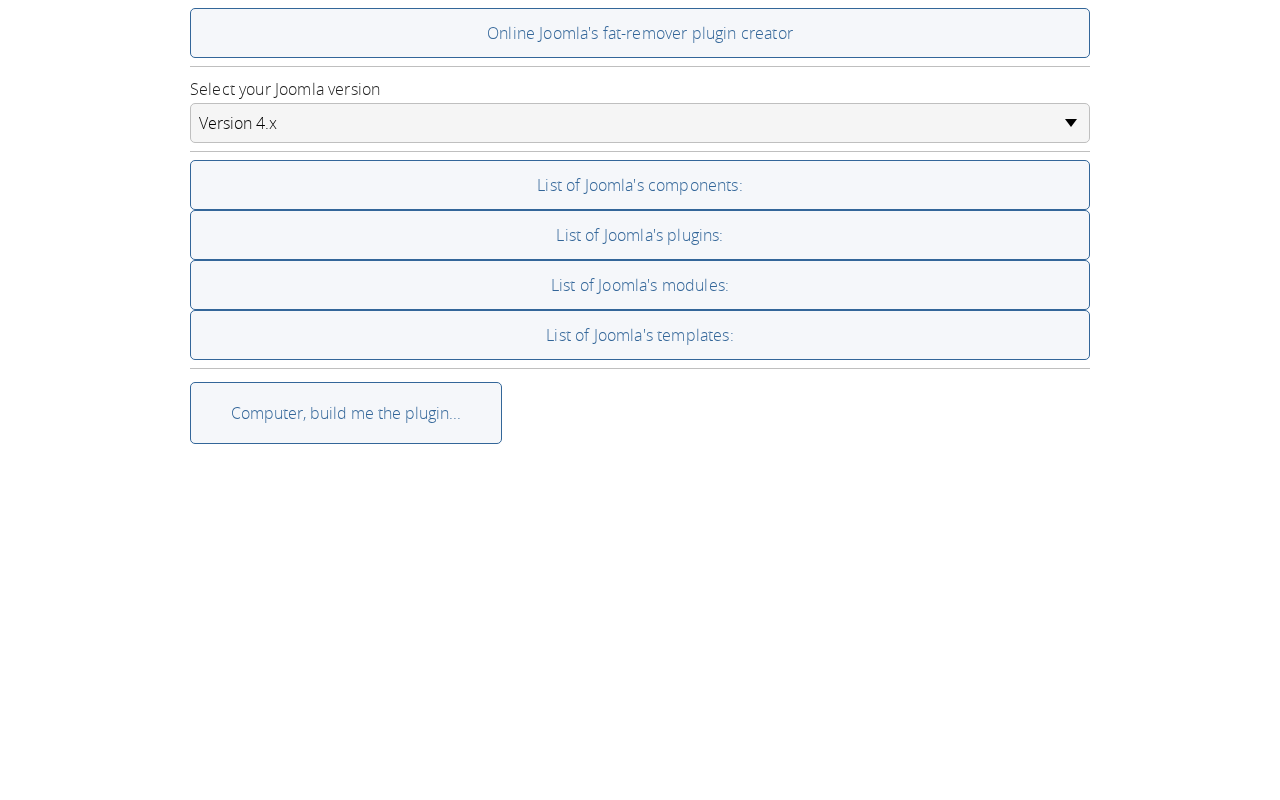Image resolution: width=1280 pixels, height=800 pixels.
Task: Show Joomla's templates section
Action: click(x=639, y=335)
